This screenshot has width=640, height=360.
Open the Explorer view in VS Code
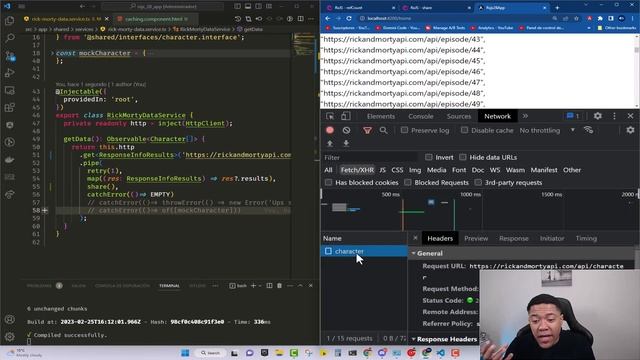(x=9, y=20)
